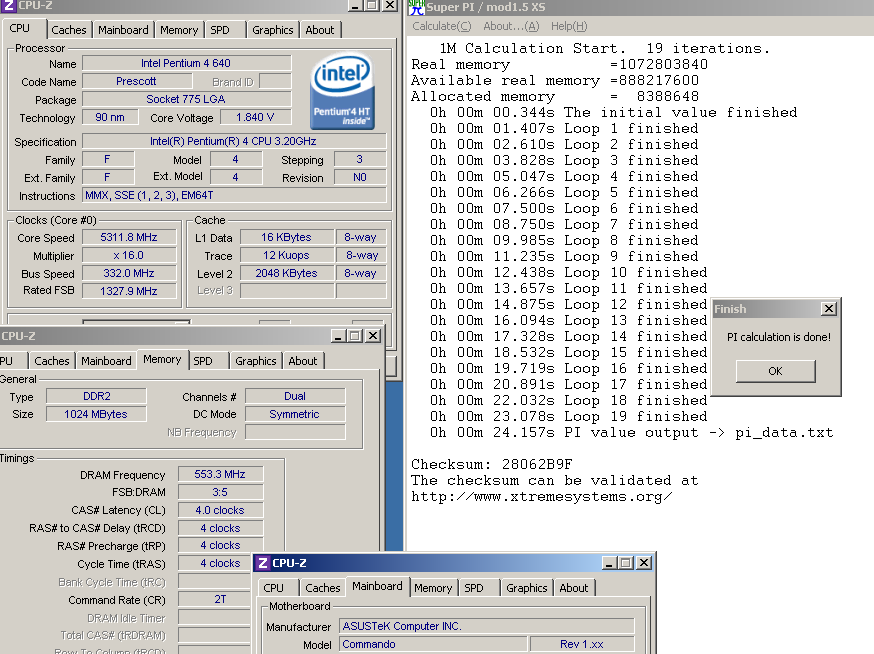Close the top CPU-Z window

[390, 6]
